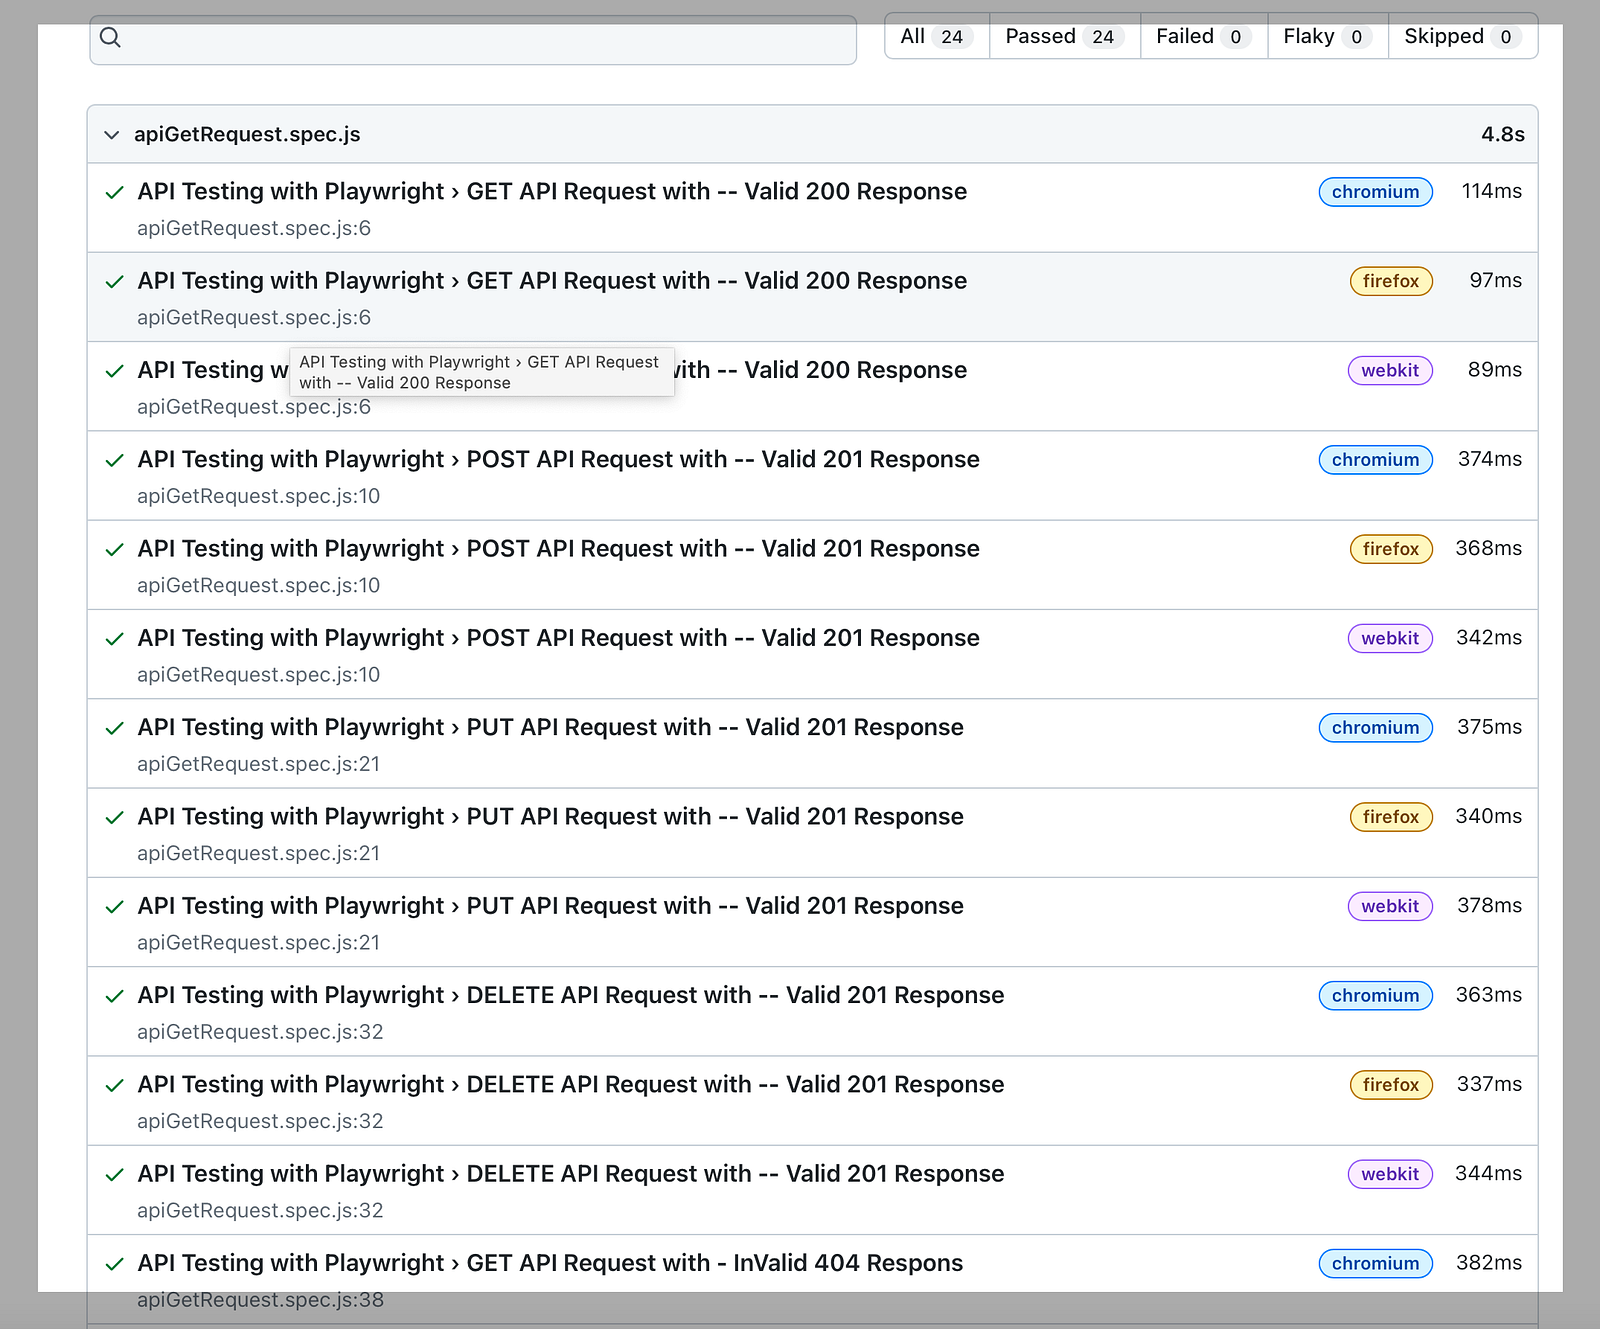Select the Flaky filter
Viewport: 1600px width, 1329px height.
[x=1328, y=36]
